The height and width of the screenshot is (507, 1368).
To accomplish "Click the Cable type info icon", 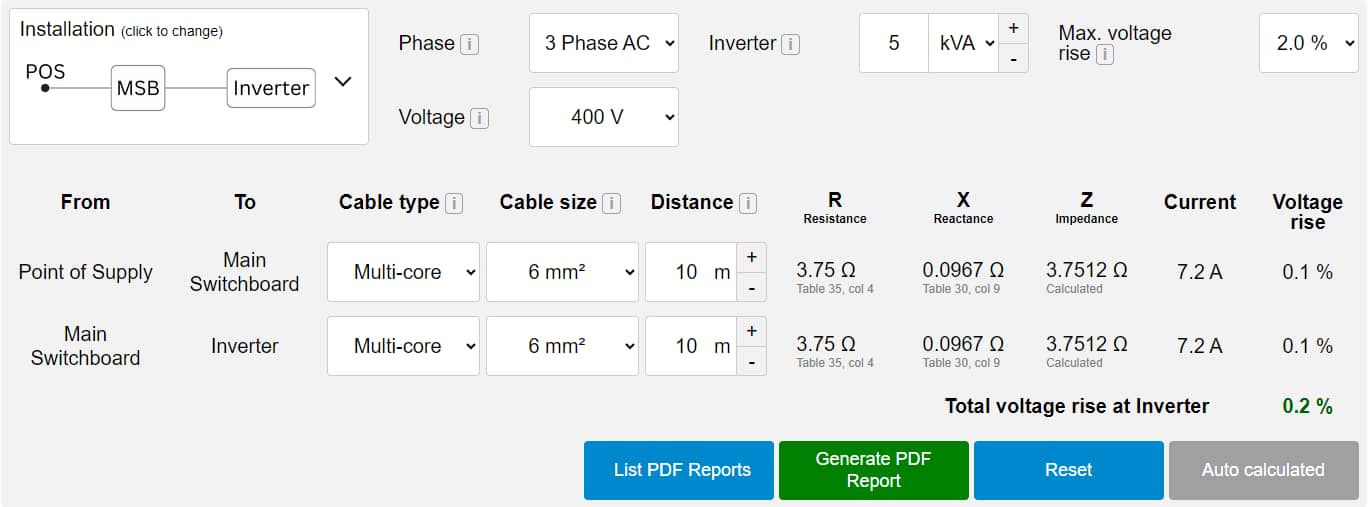I will tap(453, 203).
